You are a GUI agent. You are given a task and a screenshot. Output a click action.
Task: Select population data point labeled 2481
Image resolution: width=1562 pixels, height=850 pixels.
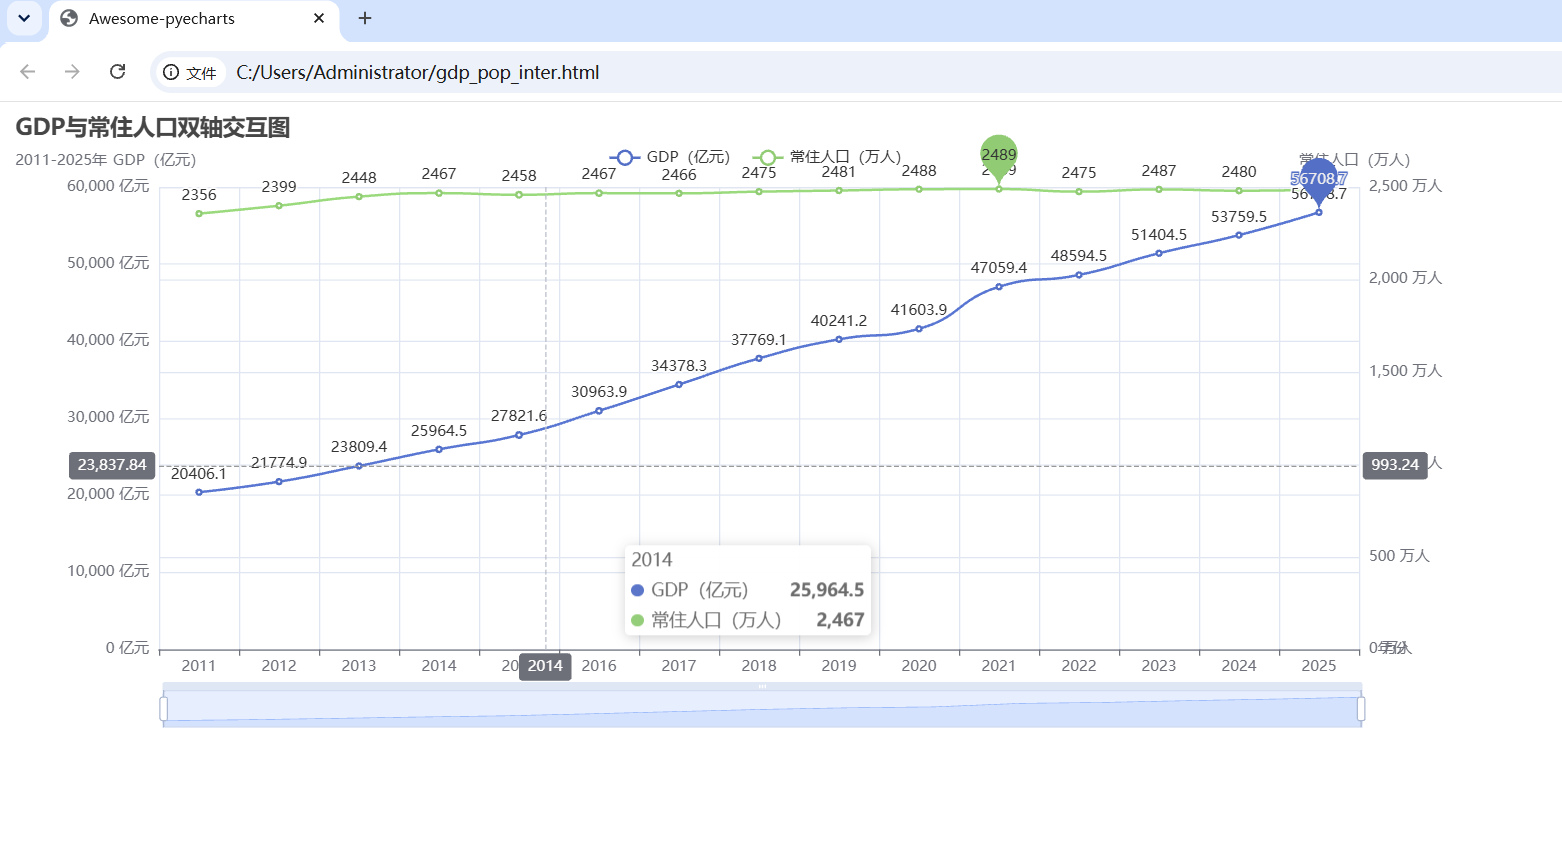839,190
